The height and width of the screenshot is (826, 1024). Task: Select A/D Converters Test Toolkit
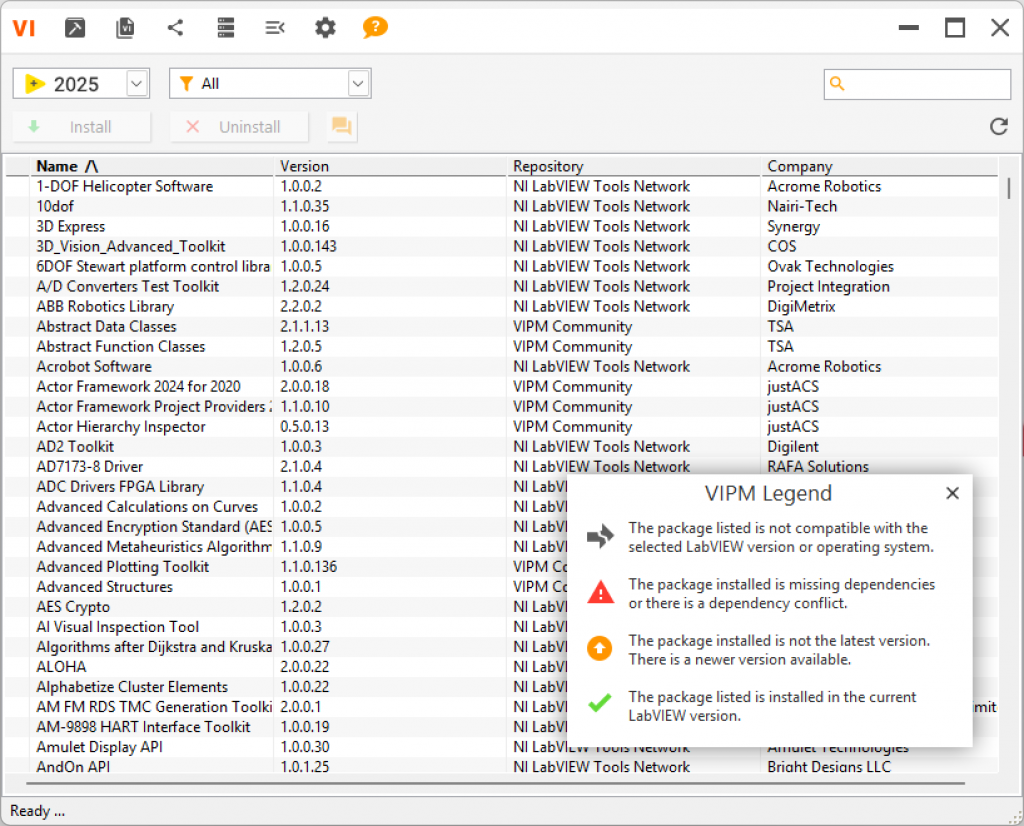point(502,287)
